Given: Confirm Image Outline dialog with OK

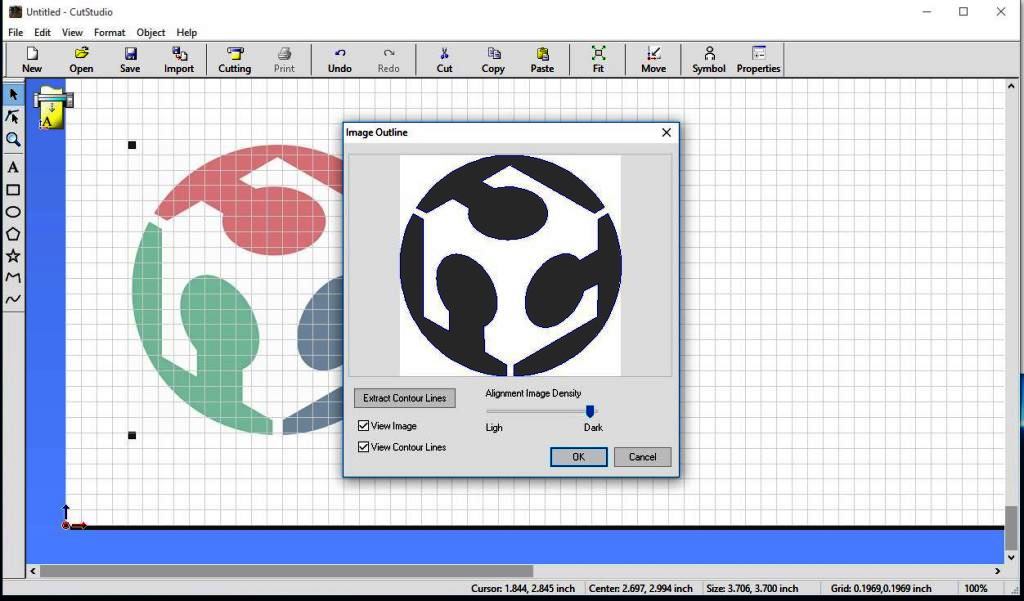Looking at the screenshot, I should 579,457.
